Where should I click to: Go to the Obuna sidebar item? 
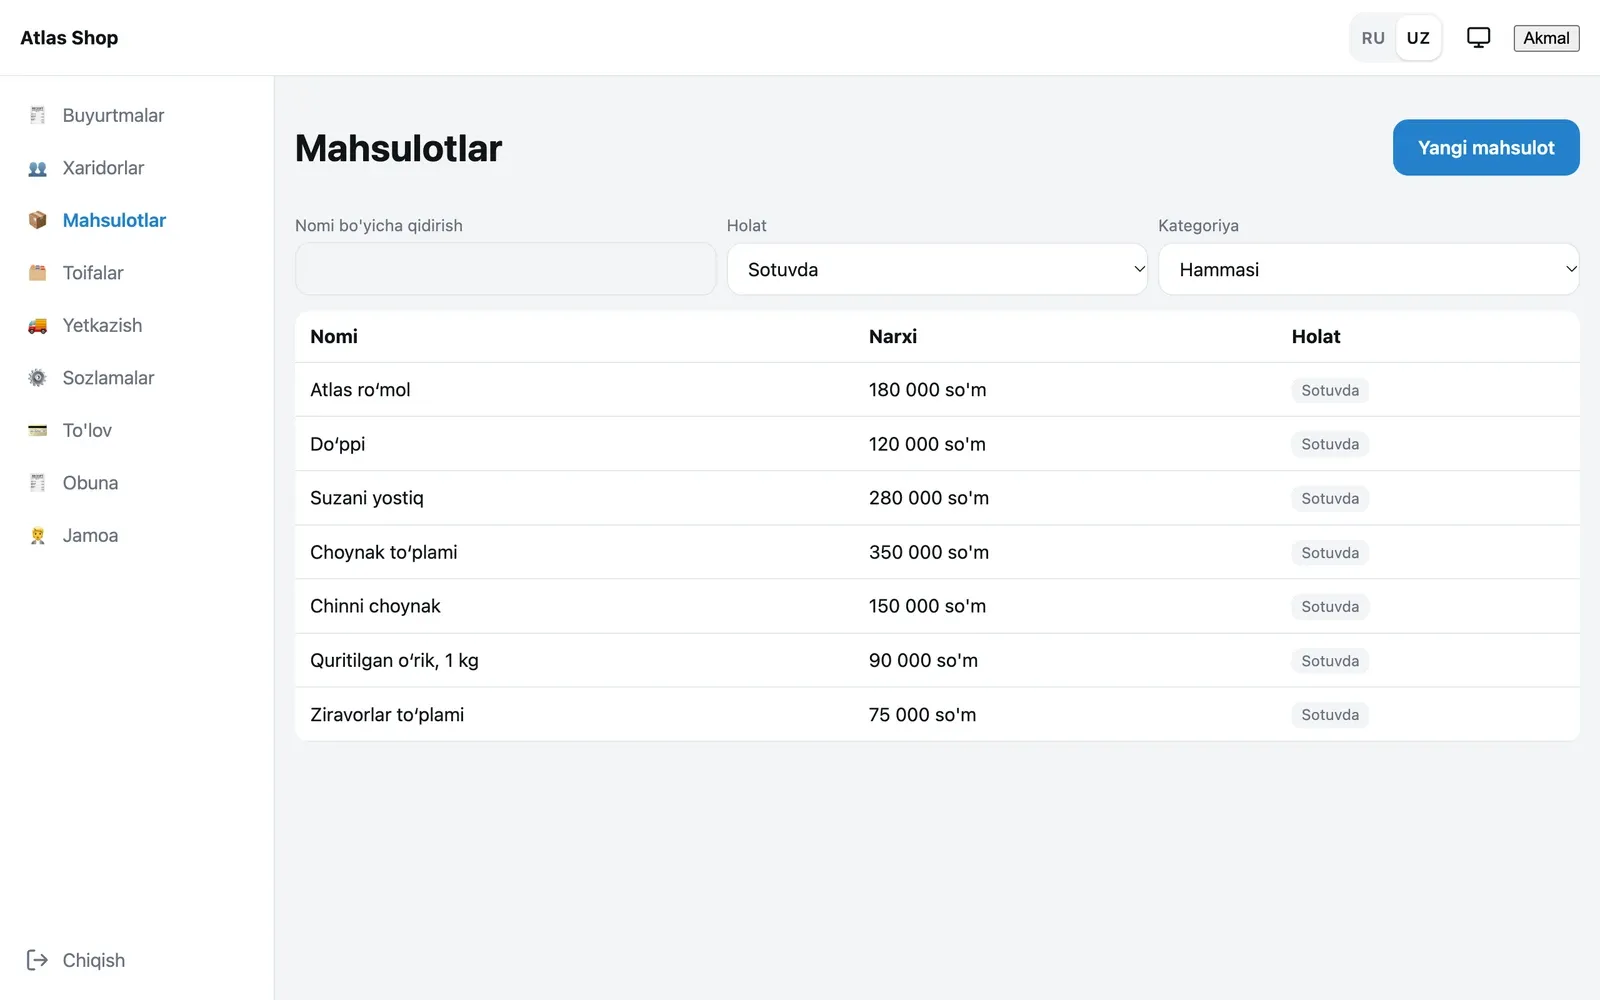coord(90,483)
